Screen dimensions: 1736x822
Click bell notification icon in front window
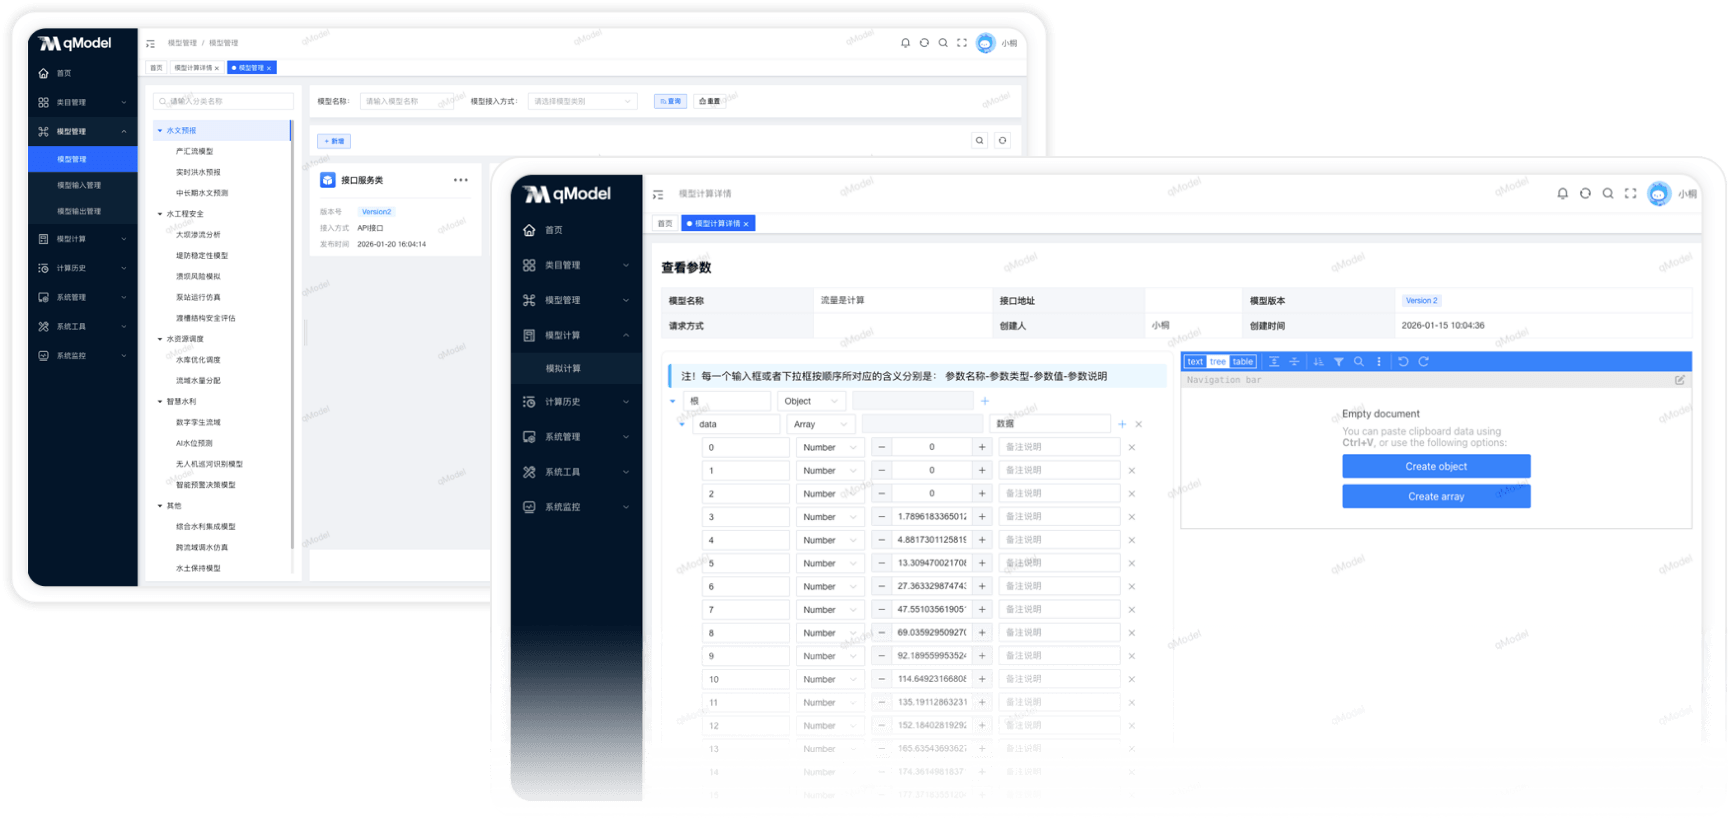tap(1562, 194)
